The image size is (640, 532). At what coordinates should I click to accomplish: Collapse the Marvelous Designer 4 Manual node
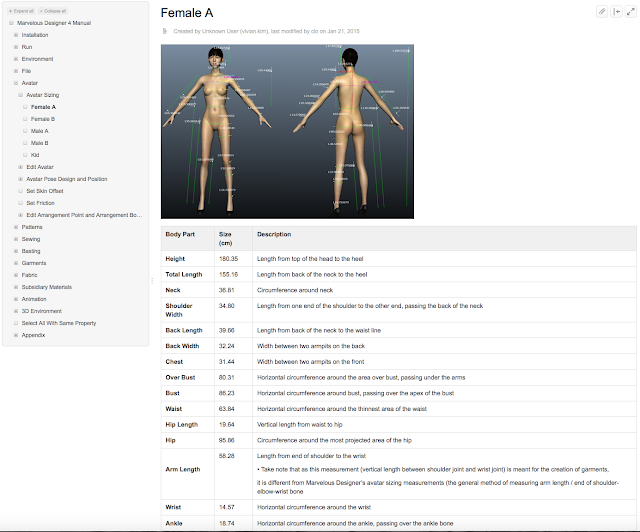tap(11, 23)
